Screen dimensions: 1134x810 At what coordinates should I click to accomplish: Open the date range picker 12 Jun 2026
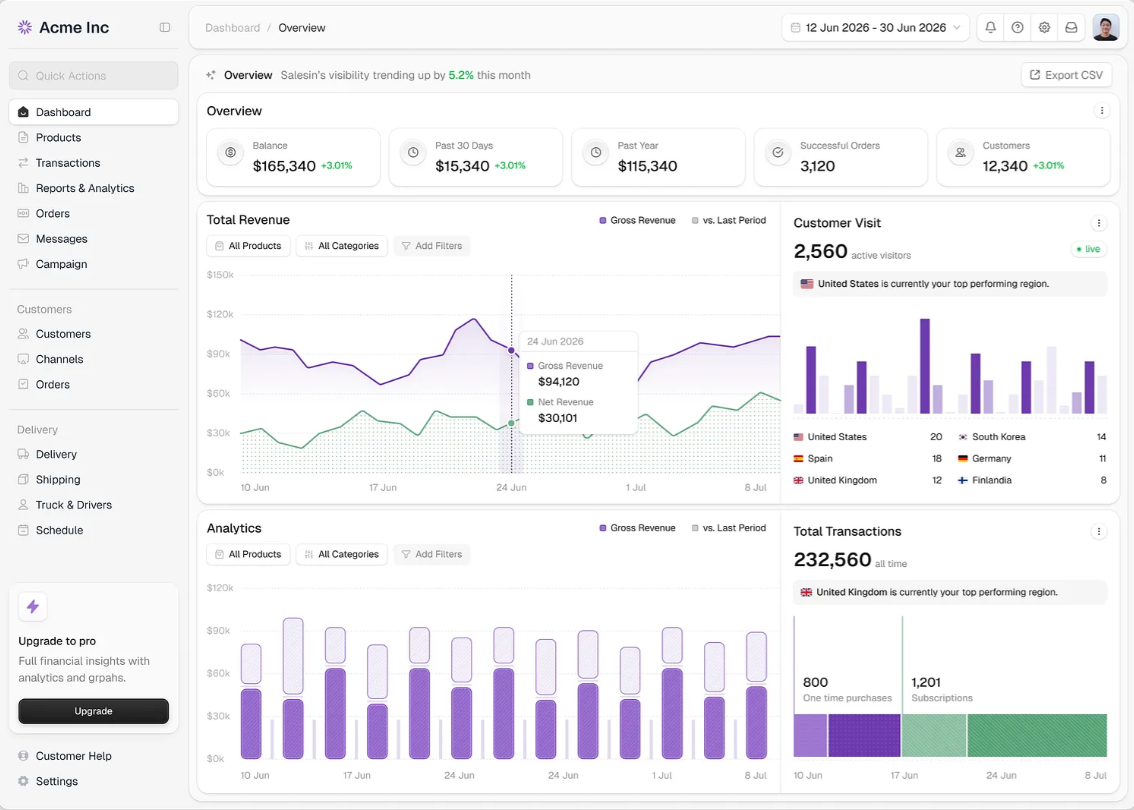coord(875,27)
